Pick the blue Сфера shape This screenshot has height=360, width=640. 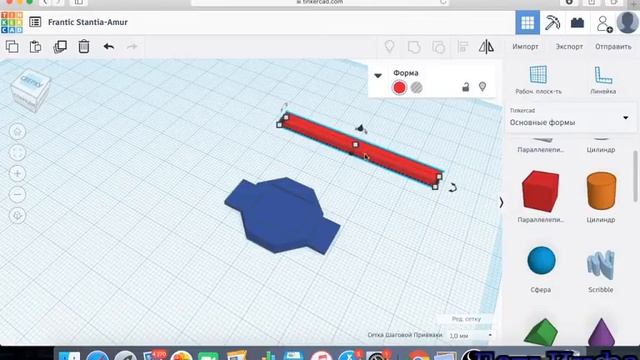pyautogui.click(x=541, y=260)
